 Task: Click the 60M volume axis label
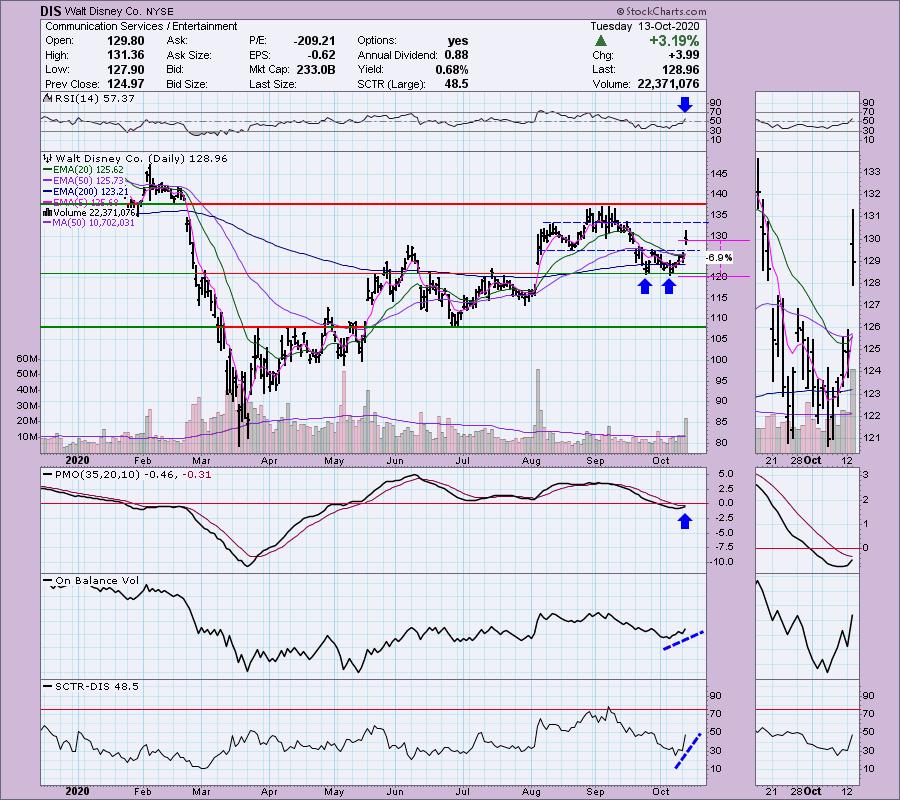(x=27, y=359)
